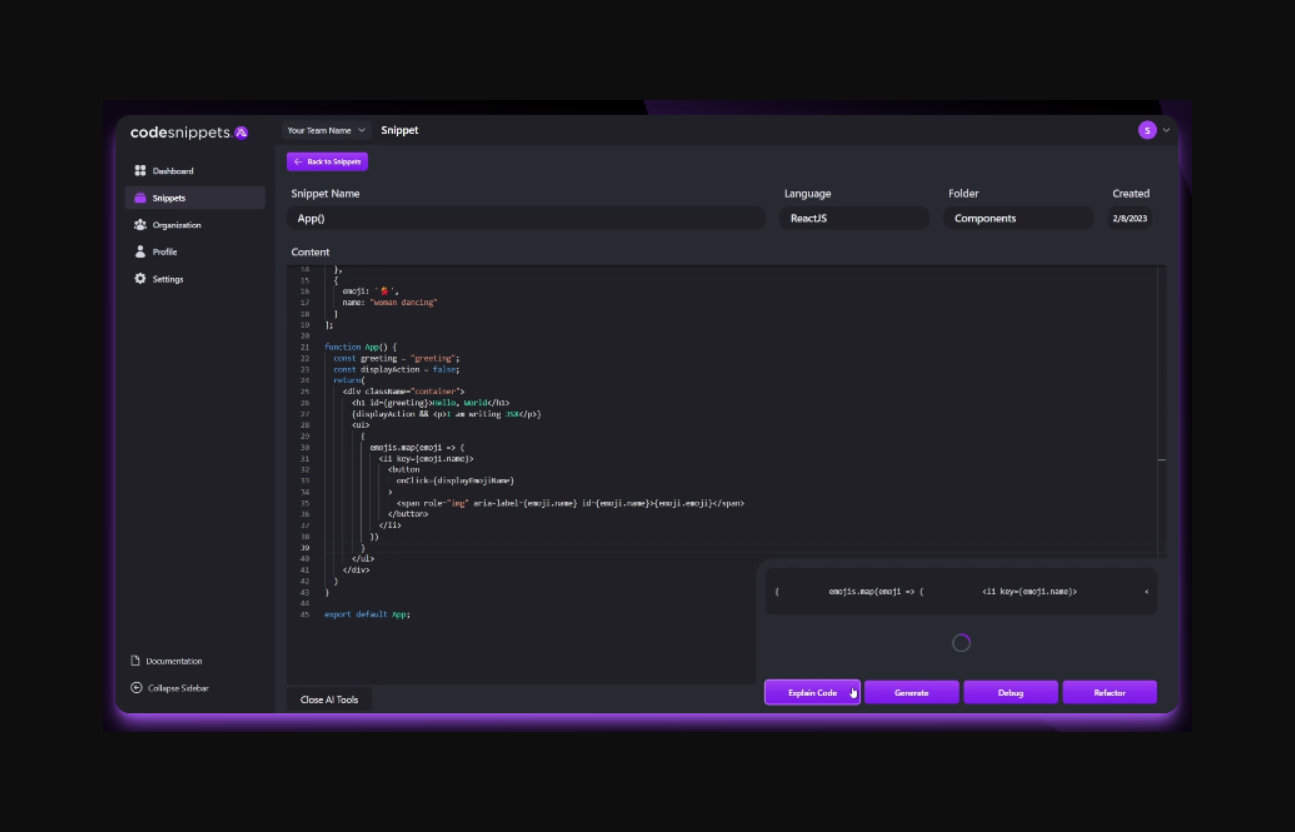This screenshot has height=832, width=1295.
Task: Open the account menu chevron beside avatar
Action: (1166, 130)
